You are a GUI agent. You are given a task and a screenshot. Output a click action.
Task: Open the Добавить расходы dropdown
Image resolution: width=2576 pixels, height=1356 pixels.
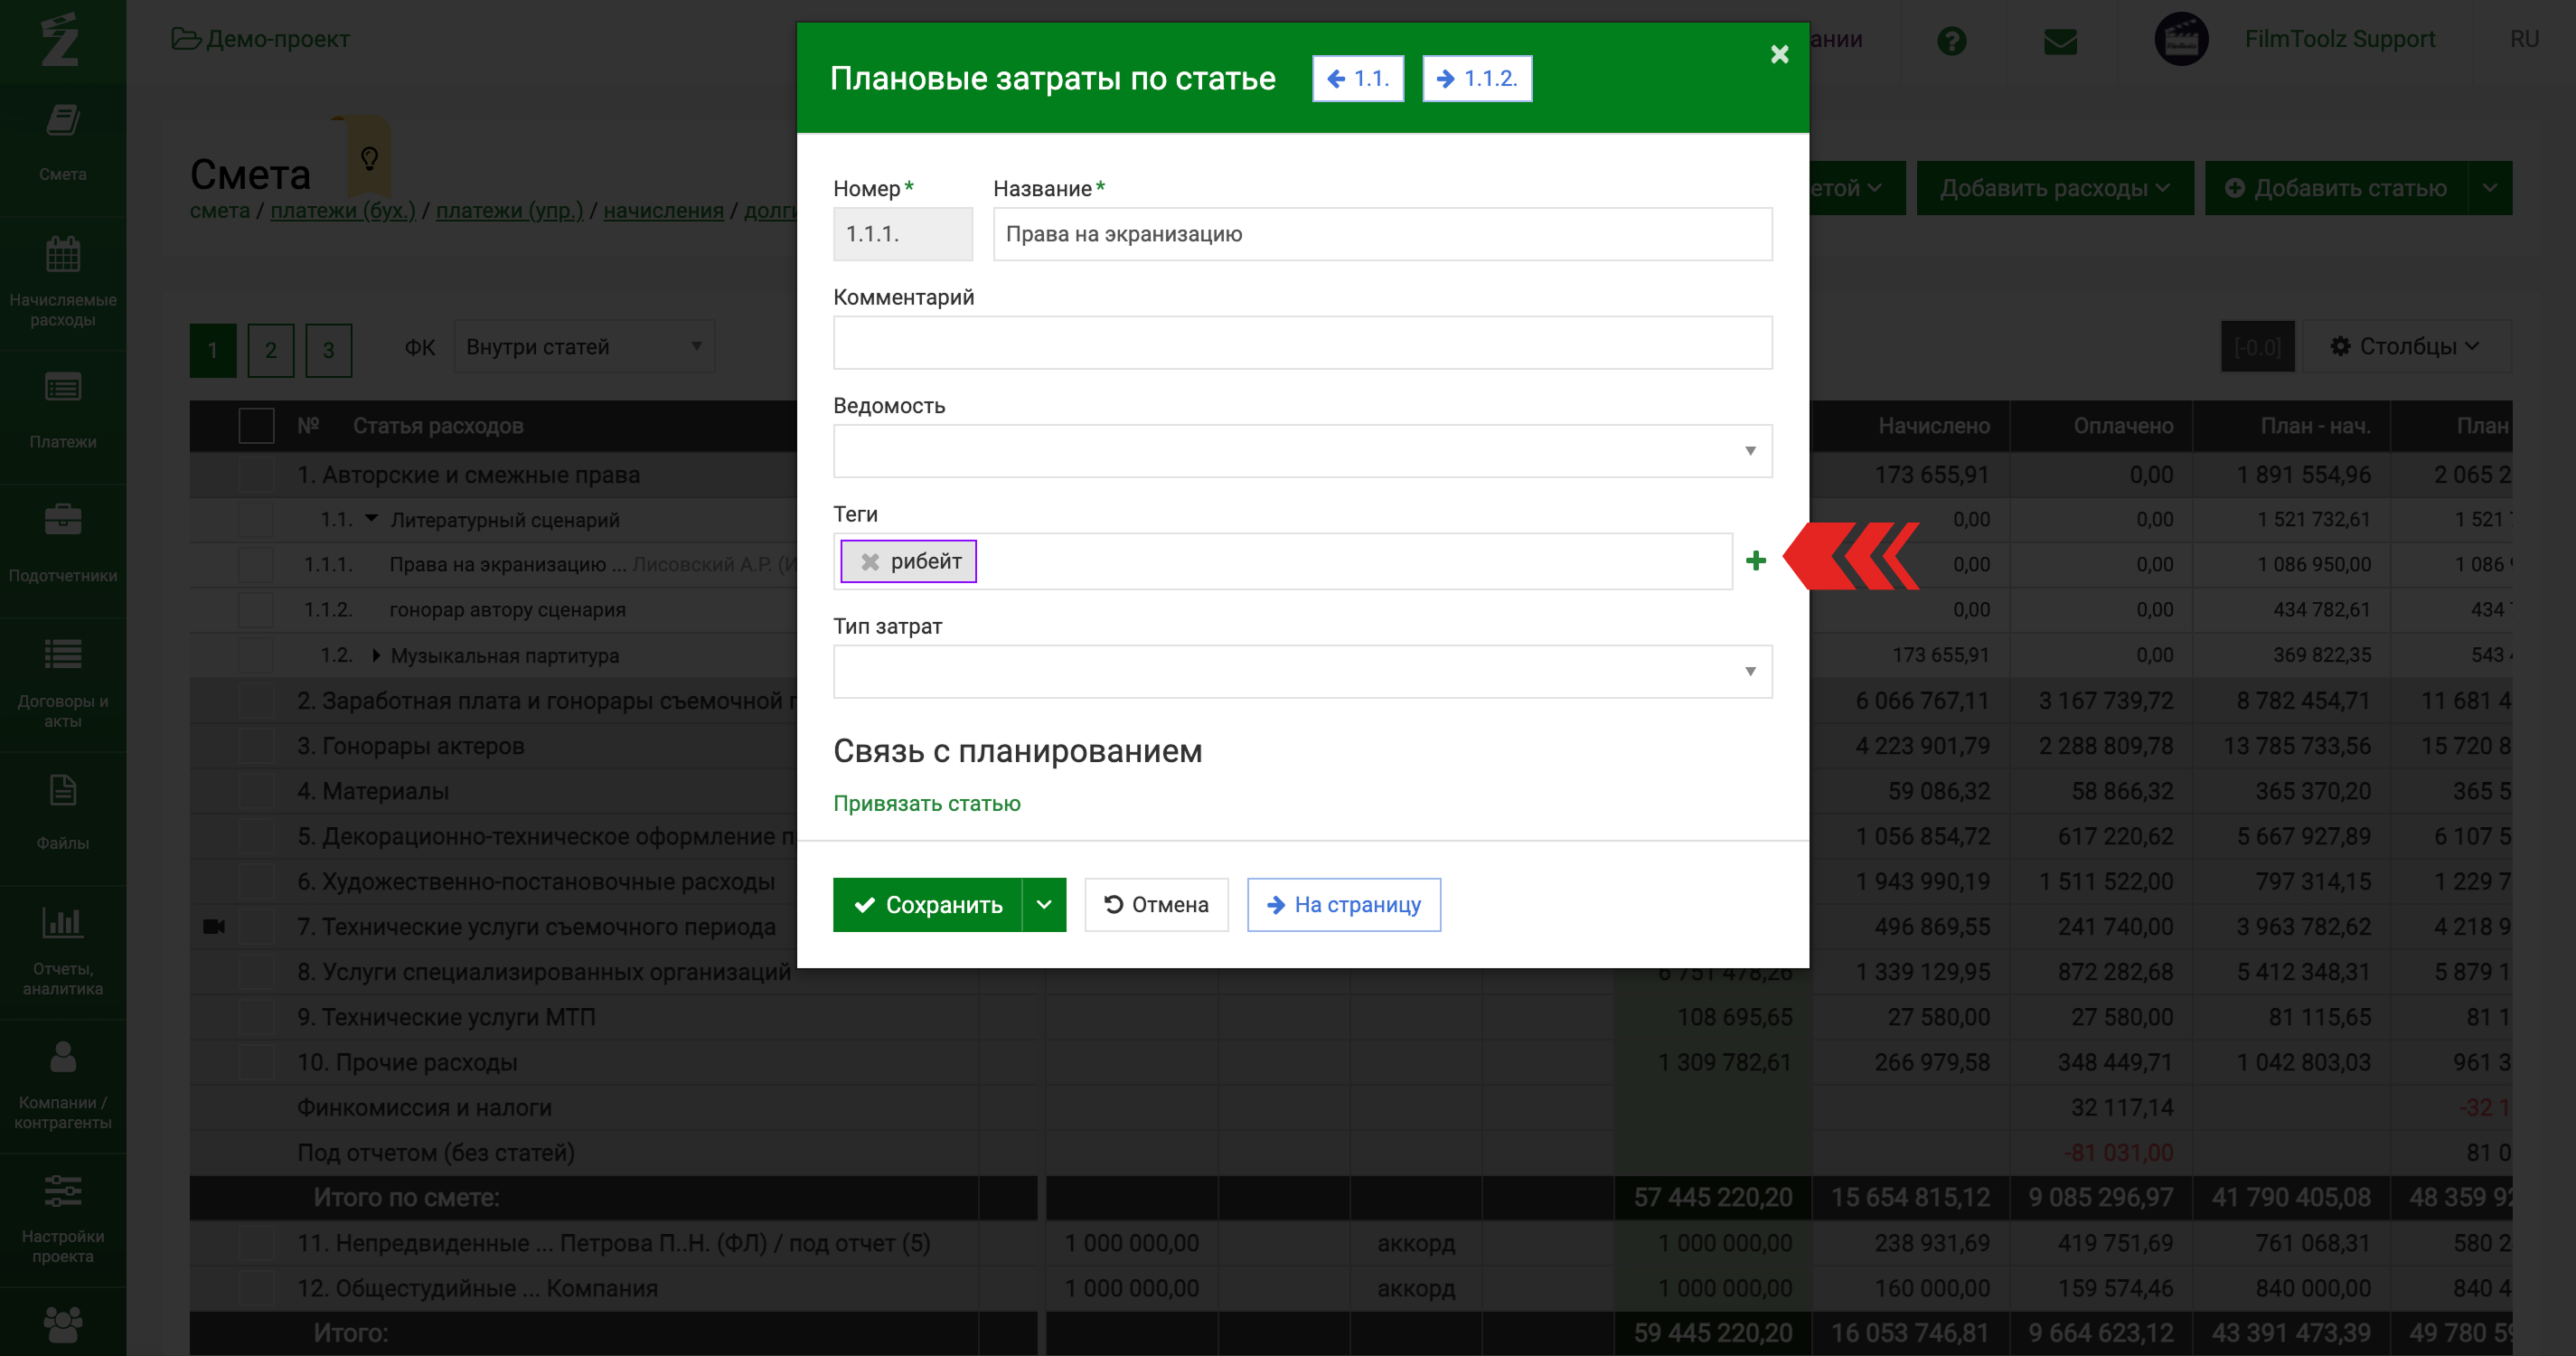coord(2054,188)
